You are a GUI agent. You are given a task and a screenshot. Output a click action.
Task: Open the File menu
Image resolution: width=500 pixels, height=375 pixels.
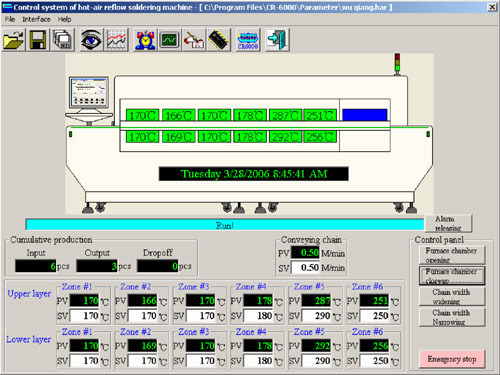[x=10, y=19]
